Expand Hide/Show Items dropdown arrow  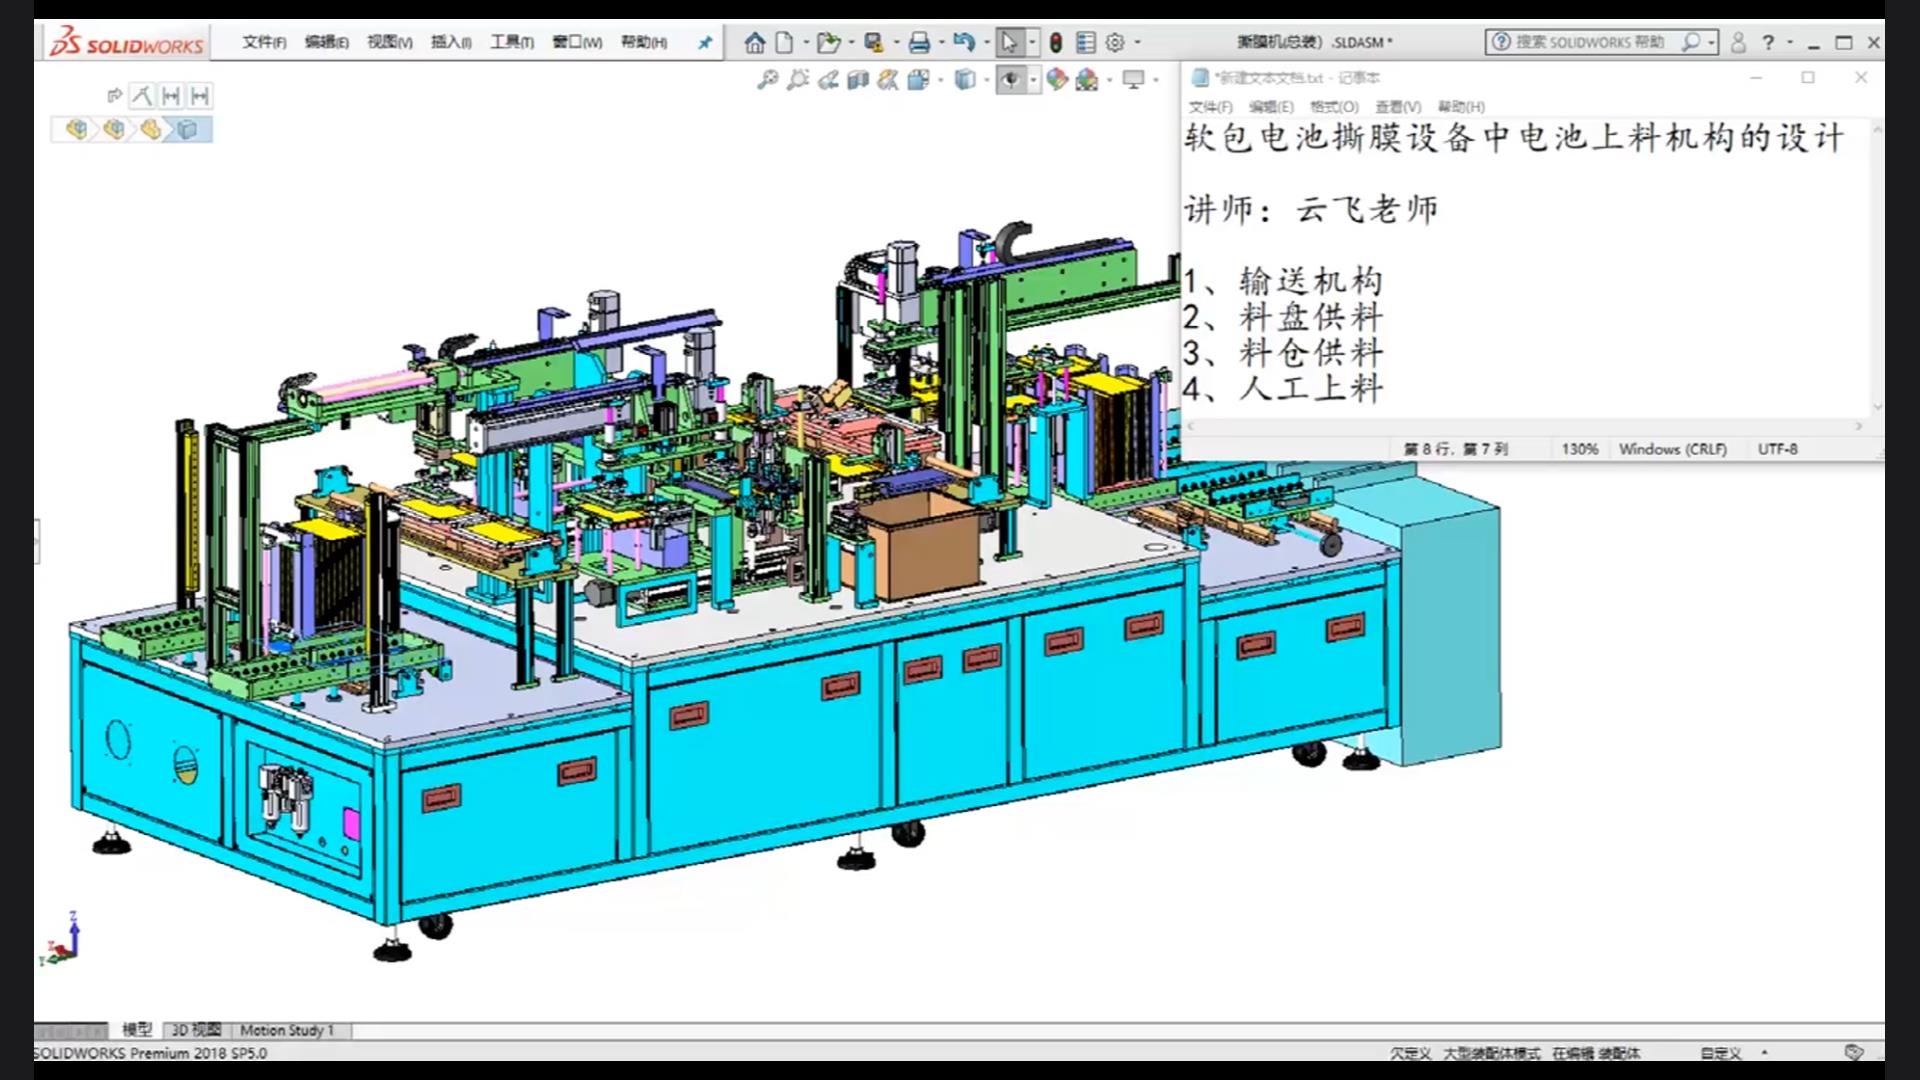tap(1032, 80)
